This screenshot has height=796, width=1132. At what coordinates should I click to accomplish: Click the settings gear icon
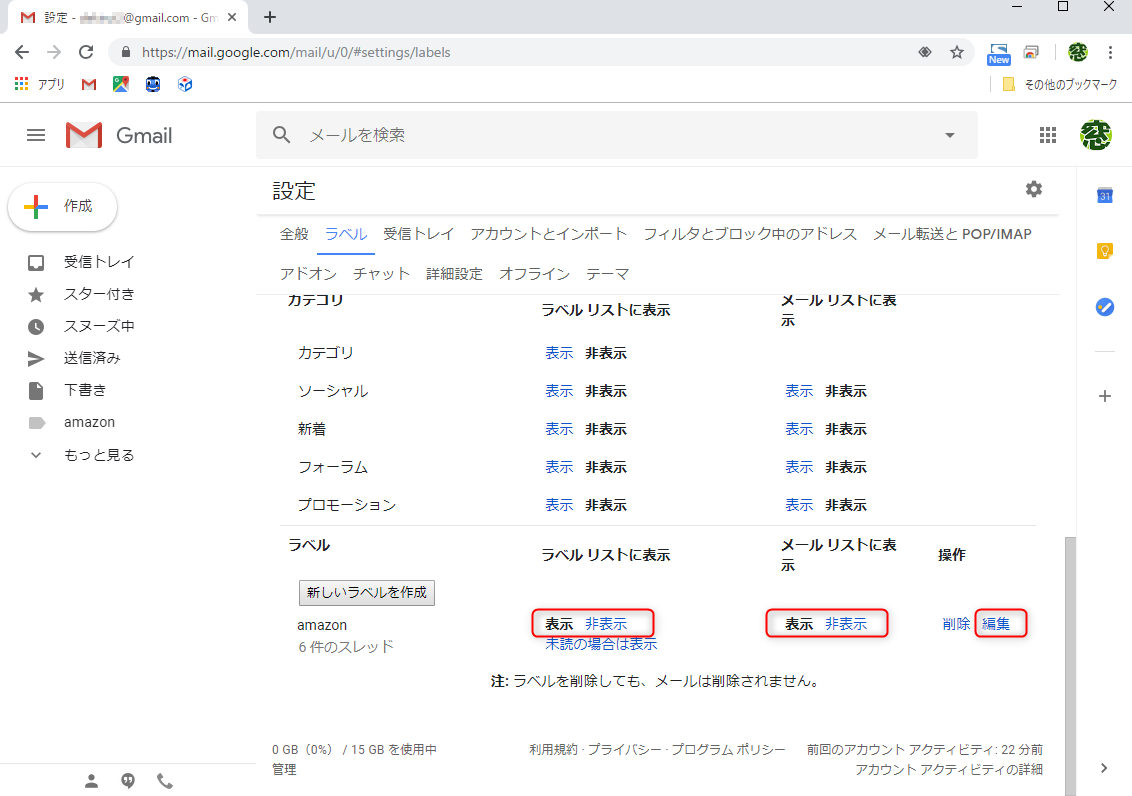pyautogui.click(x=1034, y=189)
